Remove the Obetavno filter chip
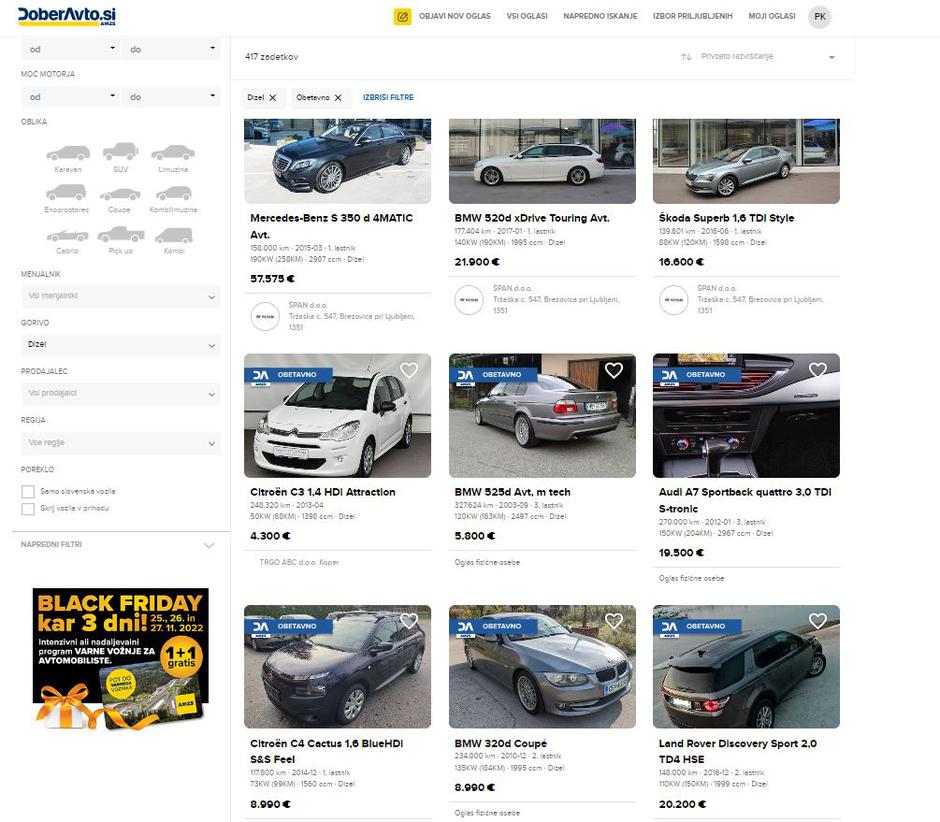Image resolution: width=940 pixels, height=822 pixels. click(338, 98)
